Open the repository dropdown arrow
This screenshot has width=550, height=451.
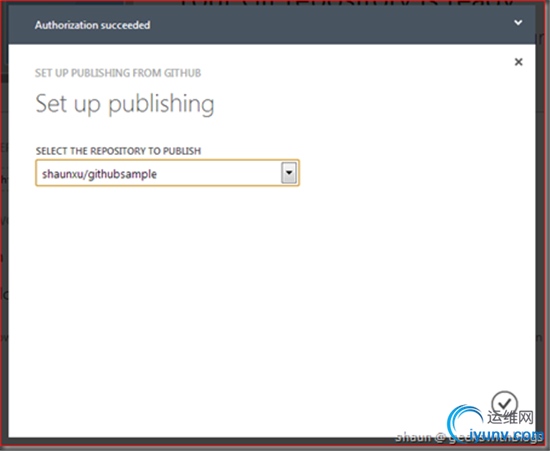[x=289, y=173]
